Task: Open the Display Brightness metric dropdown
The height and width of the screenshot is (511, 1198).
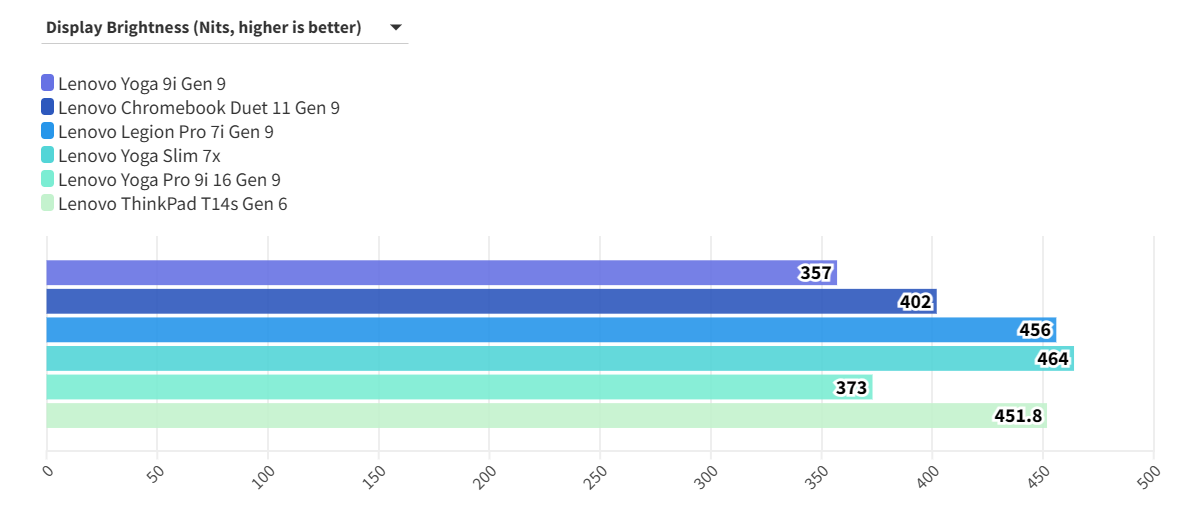Action: pos(204,28)
